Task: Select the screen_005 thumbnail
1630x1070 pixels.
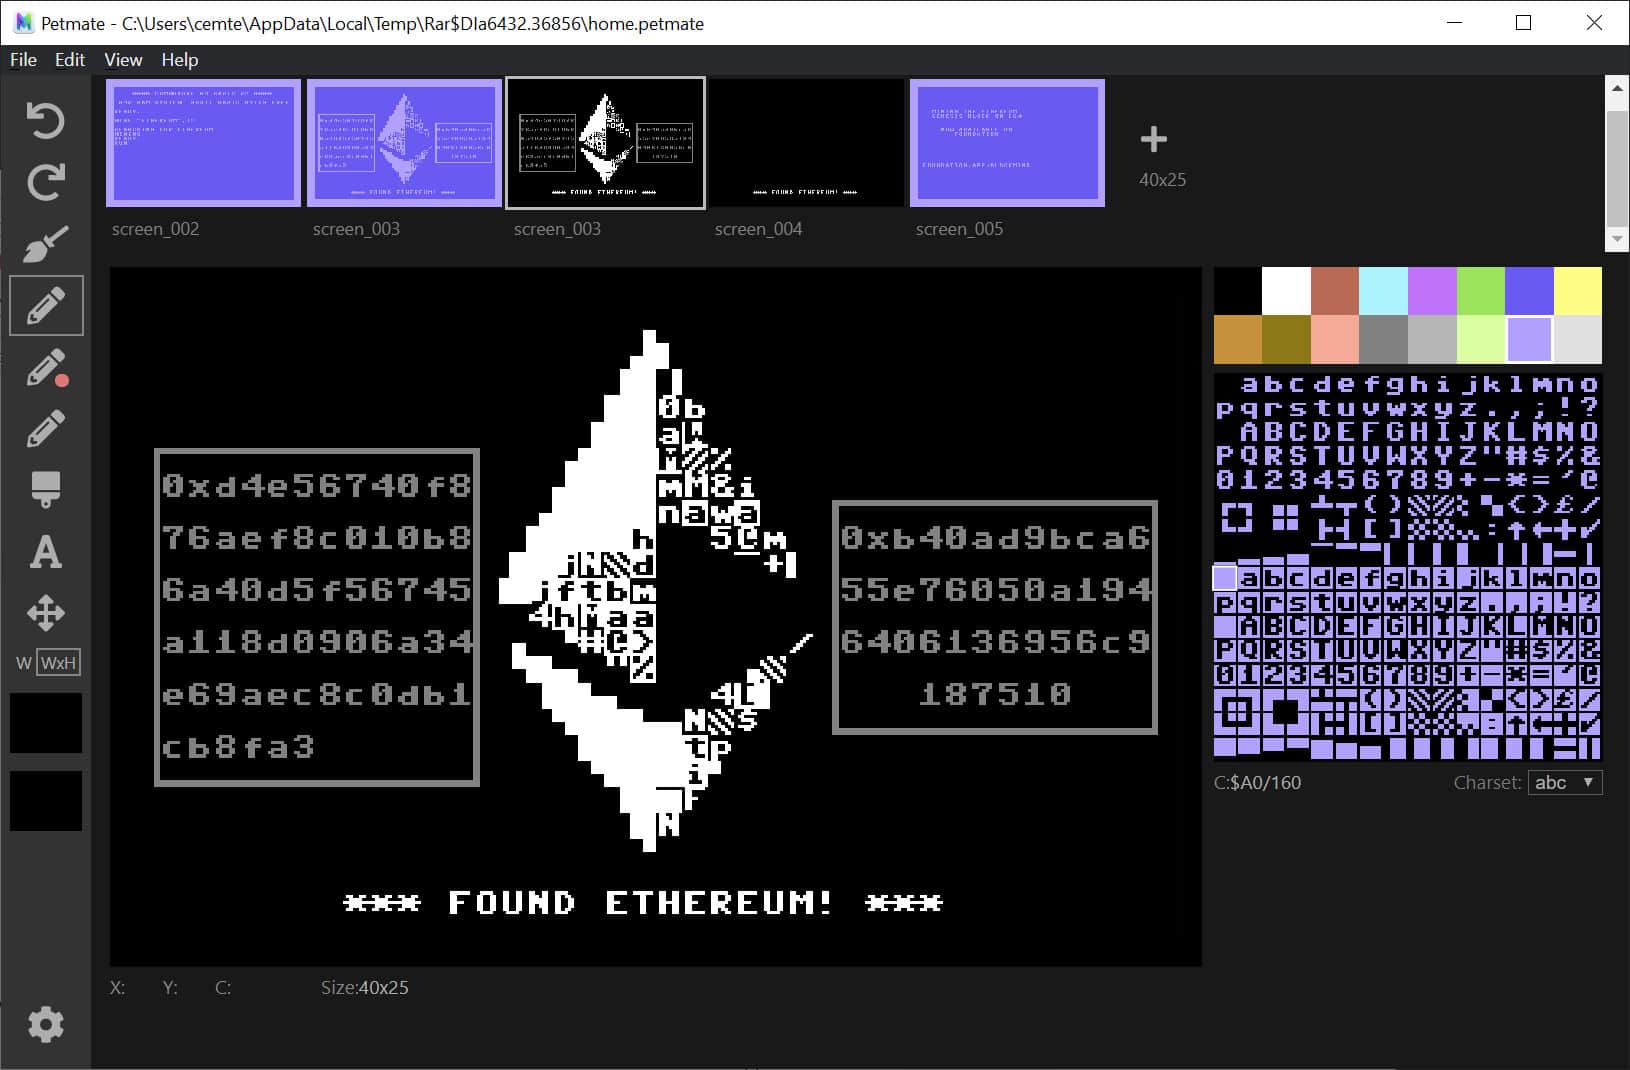Action: click(x=1008, y=143)
